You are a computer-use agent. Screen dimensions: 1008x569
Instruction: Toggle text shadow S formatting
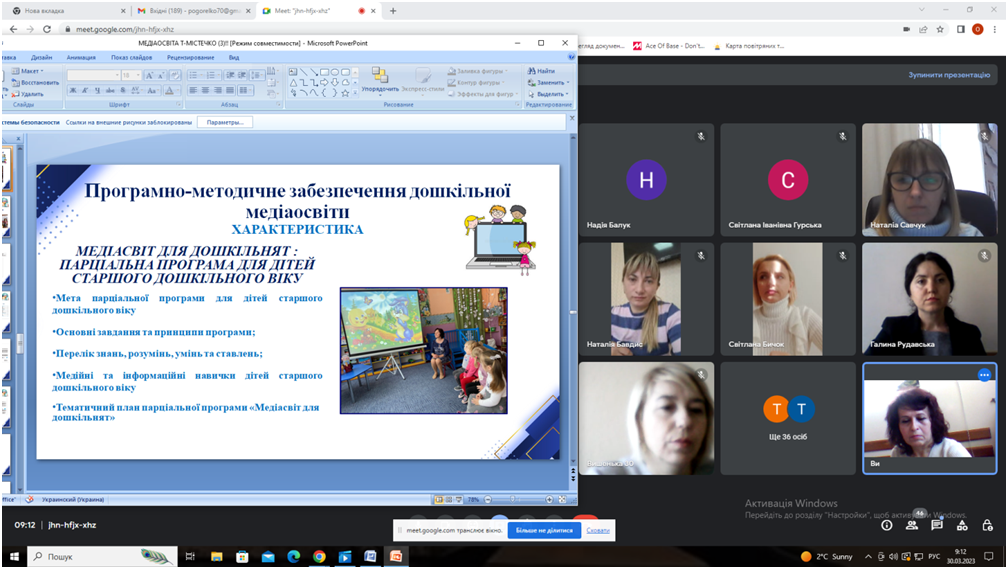[x=123, y=91]
